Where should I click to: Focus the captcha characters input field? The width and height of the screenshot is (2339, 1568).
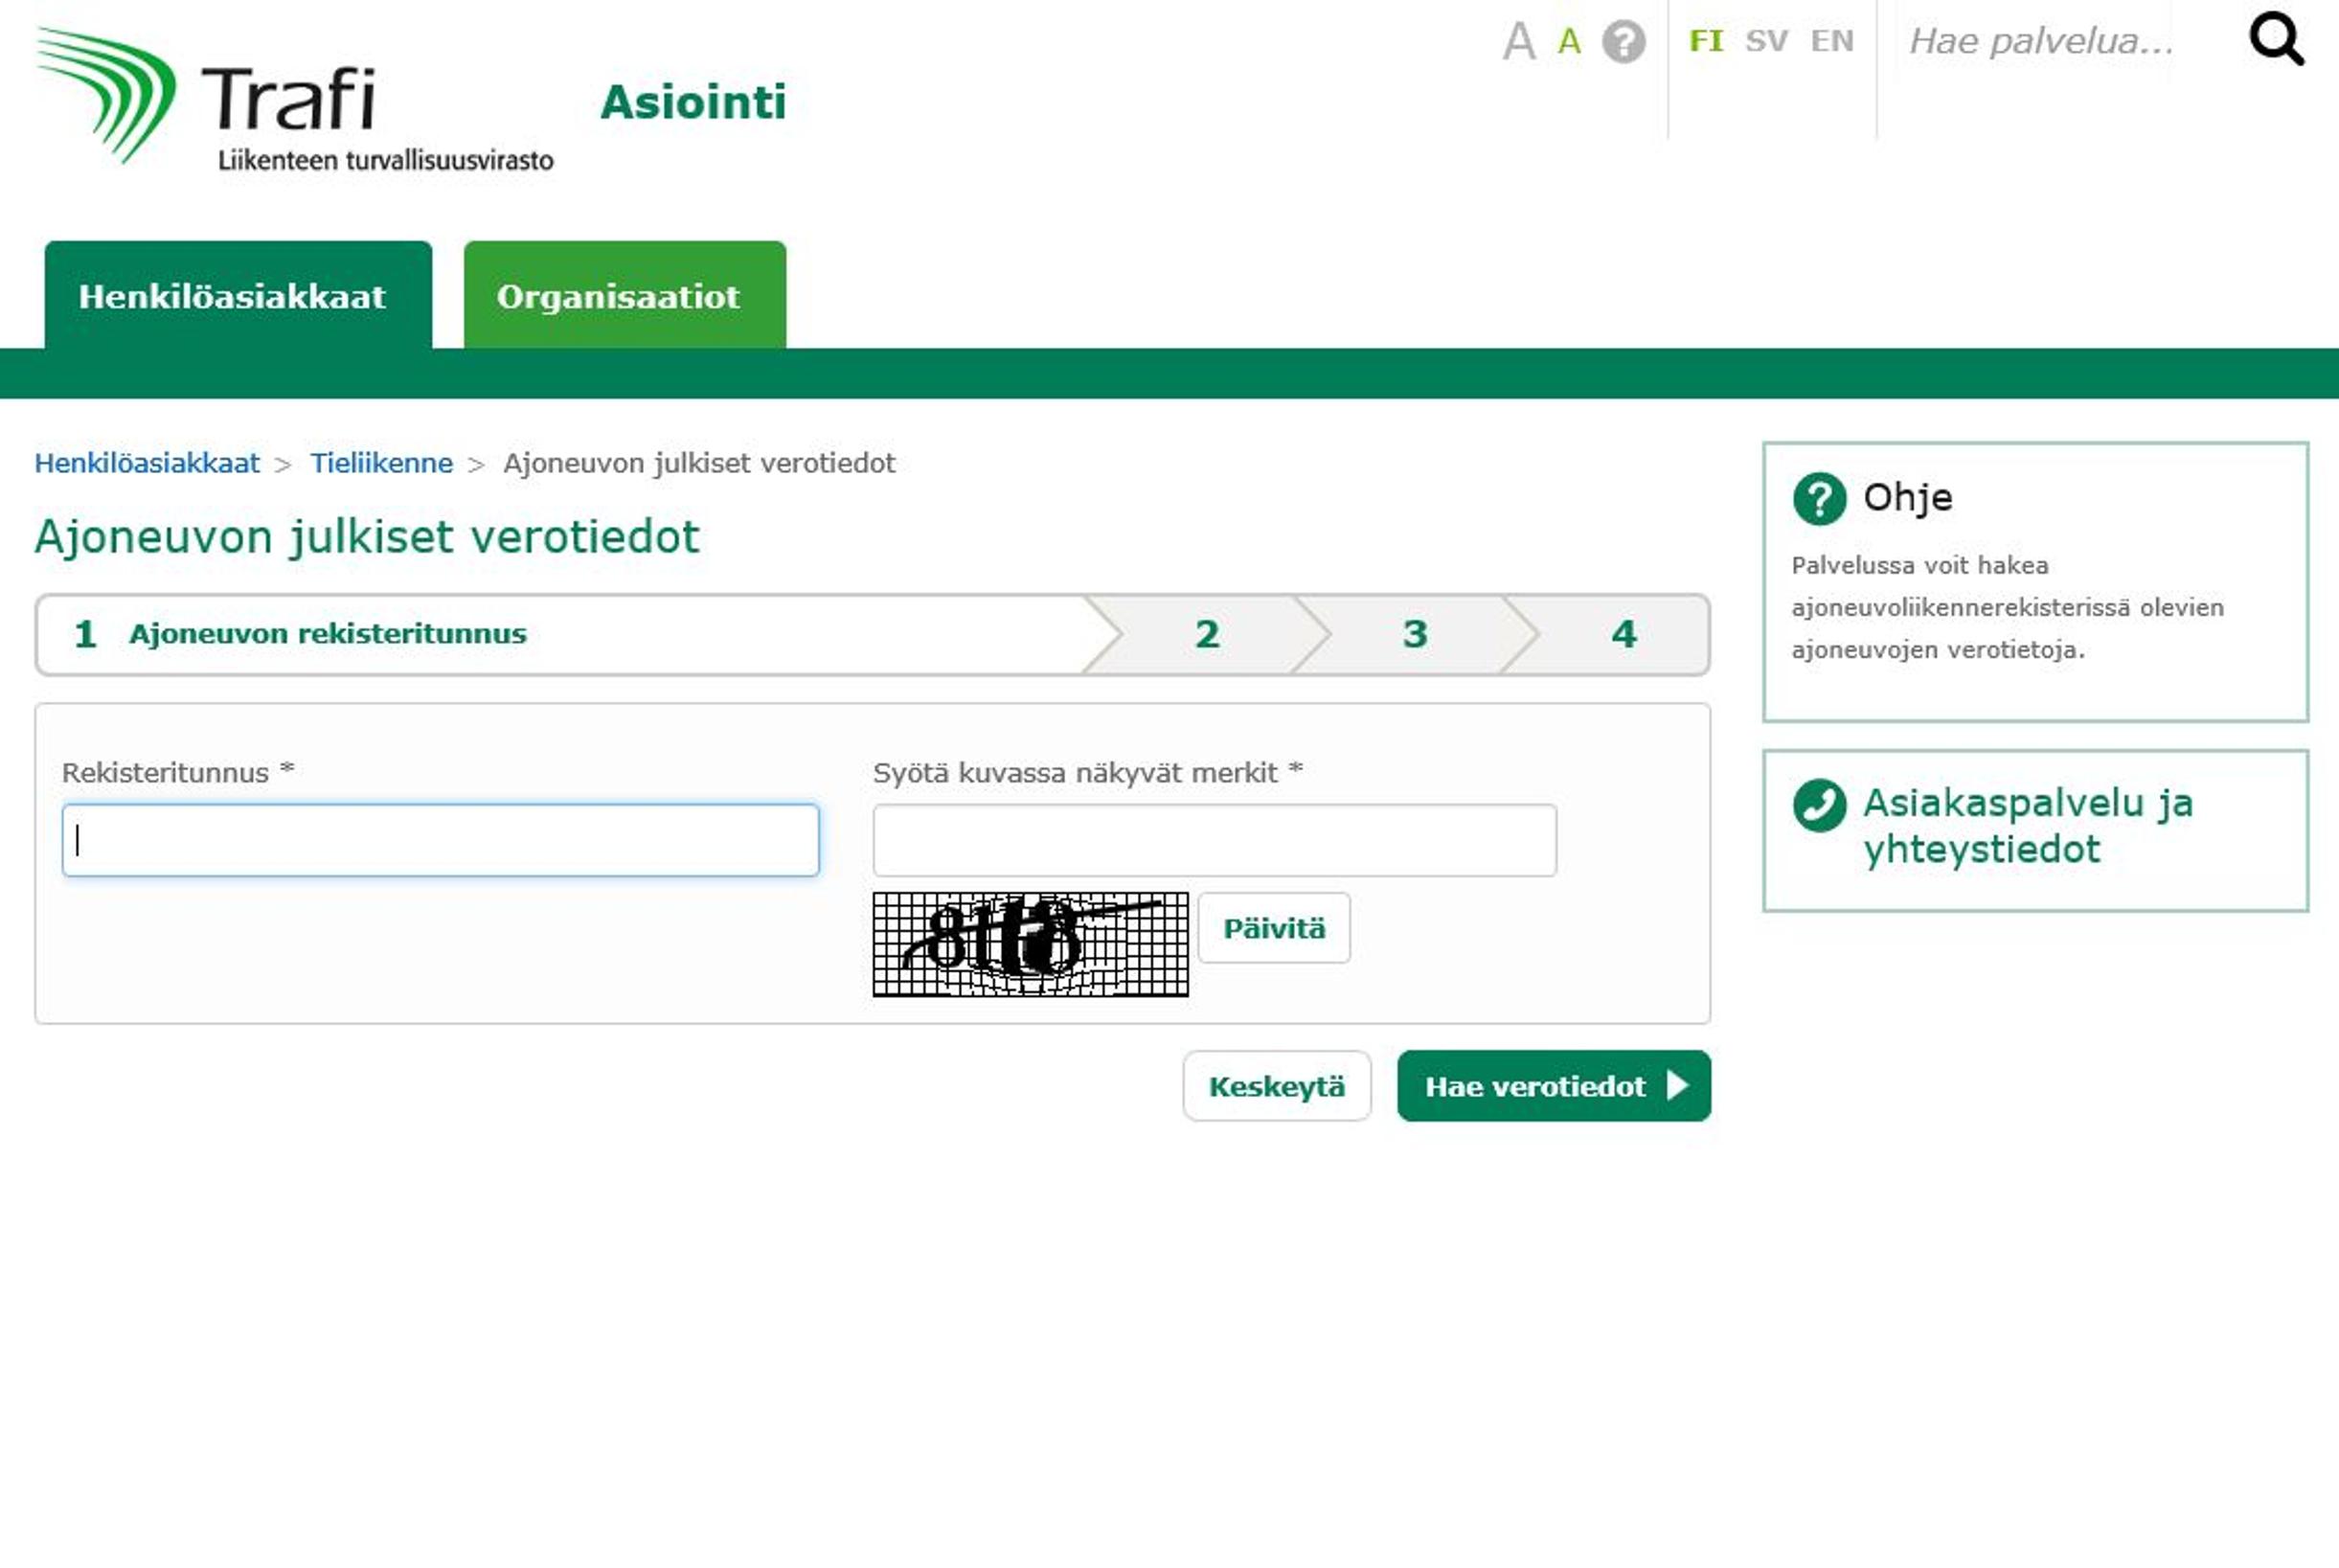1214,840
